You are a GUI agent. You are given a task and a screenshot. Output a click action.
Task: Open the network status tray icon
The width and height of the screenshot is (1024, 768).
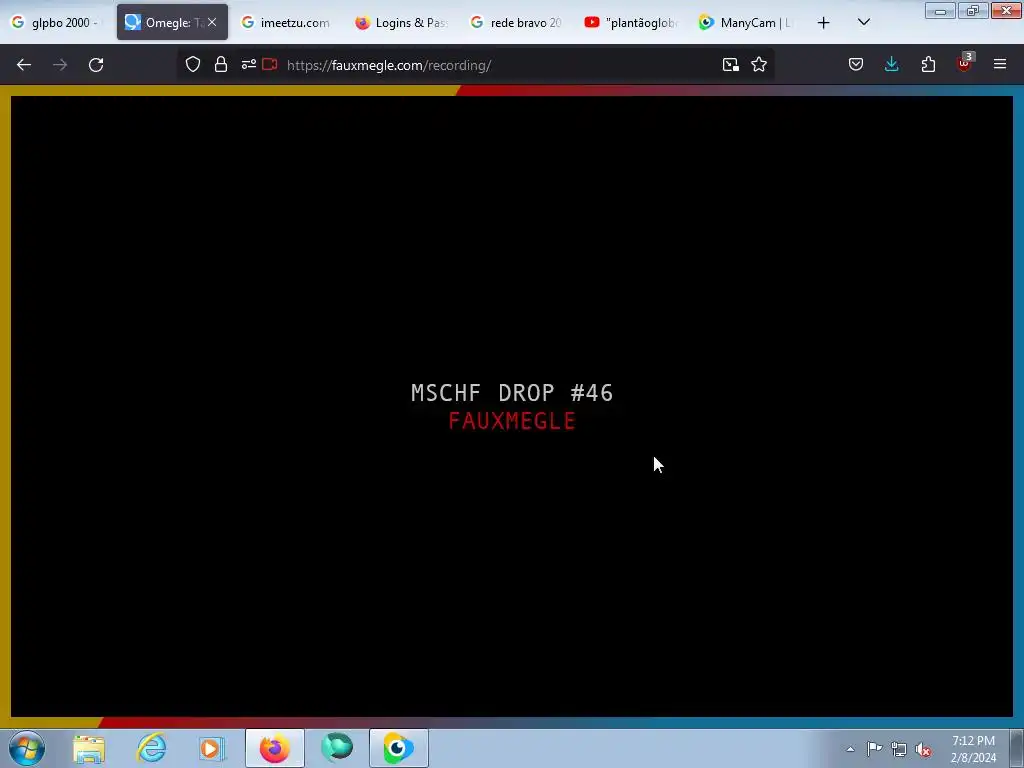point(899,749)
